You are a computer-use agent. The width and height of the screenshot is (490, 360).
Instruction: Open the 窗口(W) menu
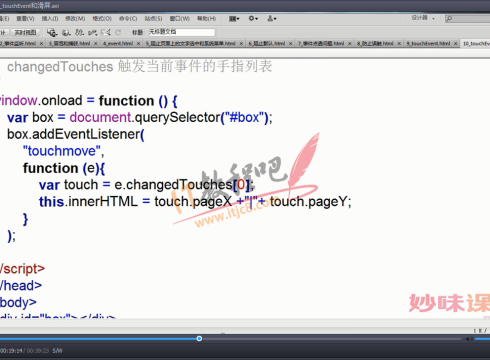pos(180,19)
